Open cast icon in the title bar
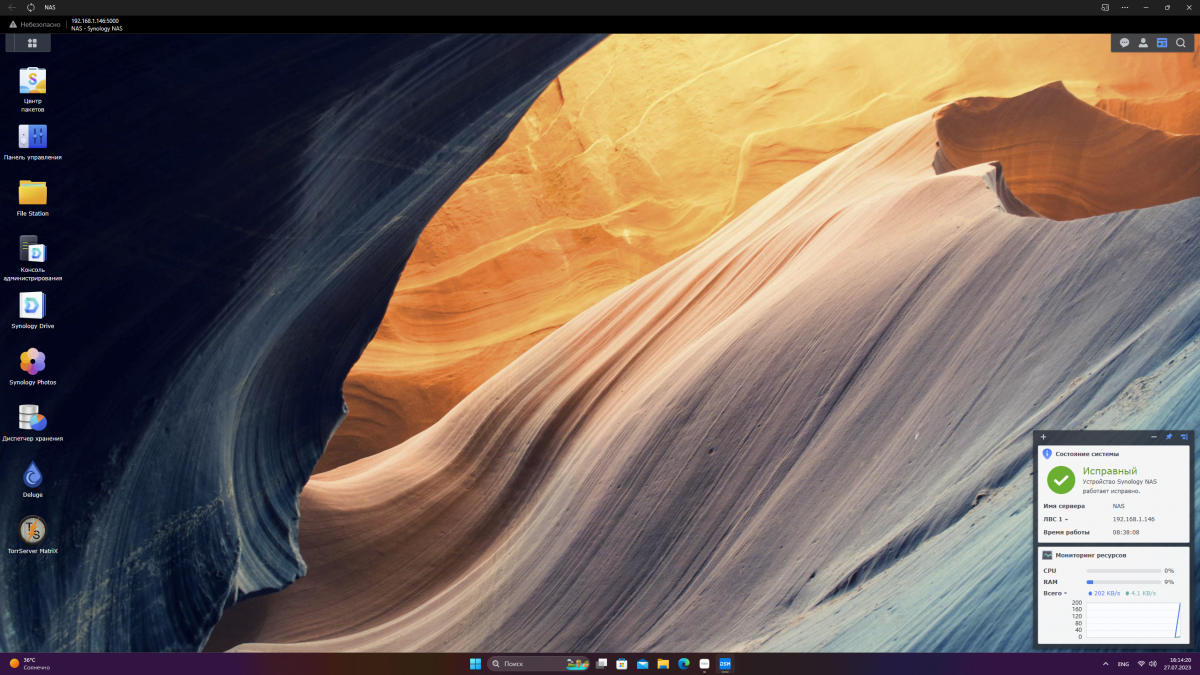The image size is (1200, 675). tap(1105, 7)
